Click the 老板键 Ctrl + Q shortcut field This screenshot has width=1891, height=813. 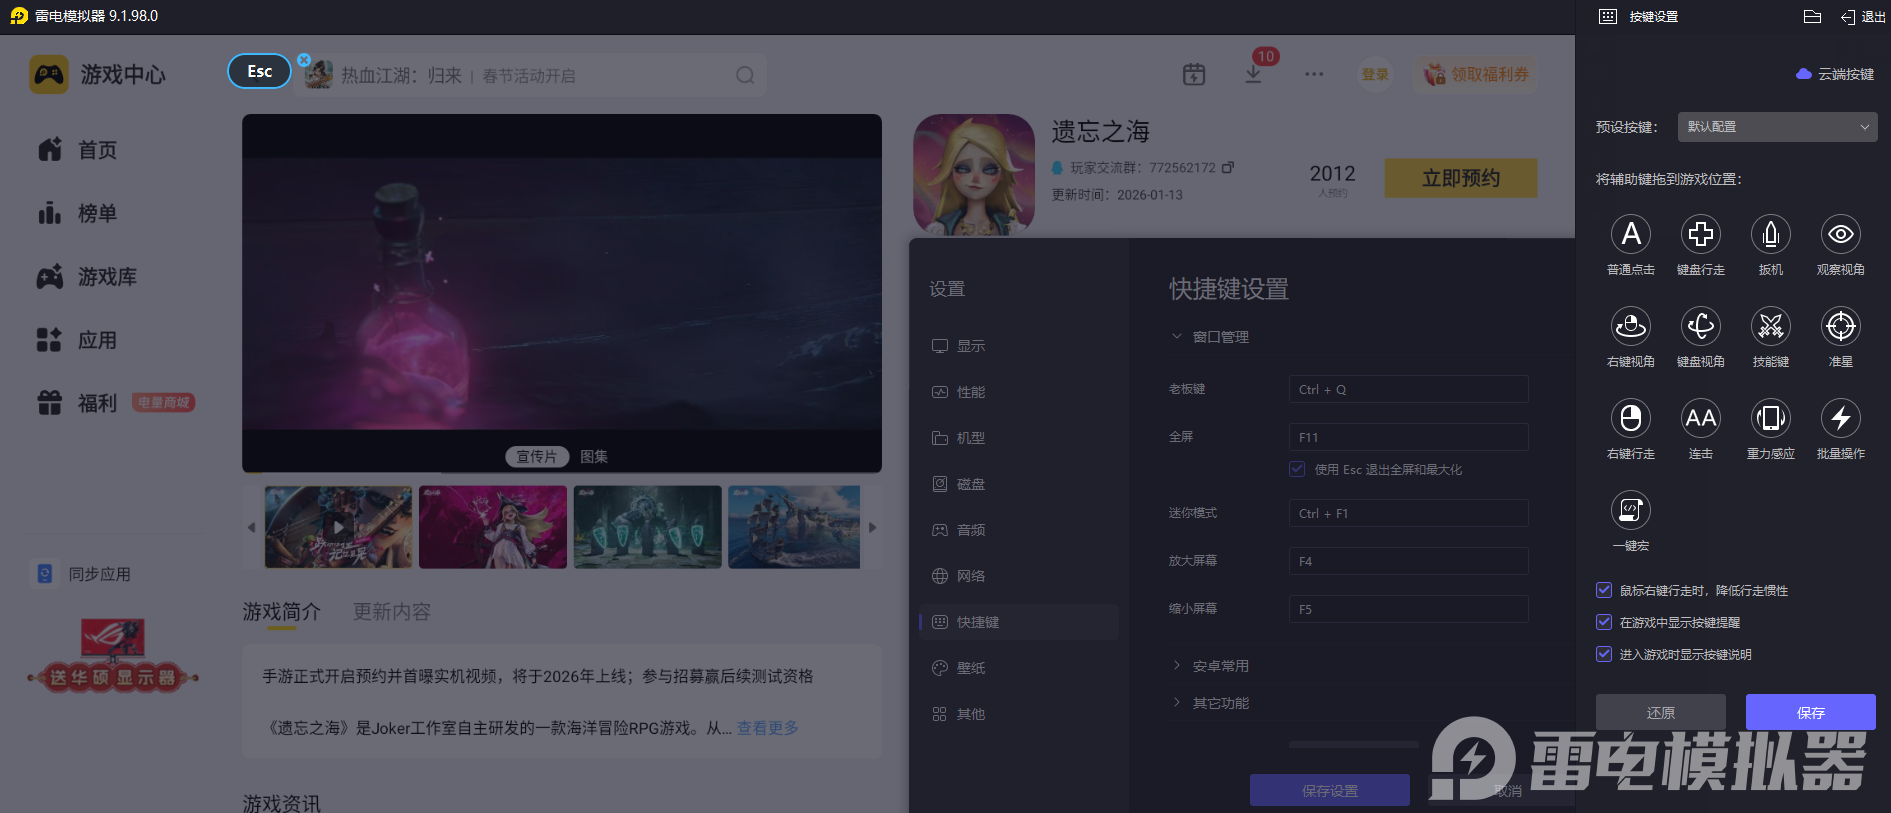click(x=1408, y=389)
